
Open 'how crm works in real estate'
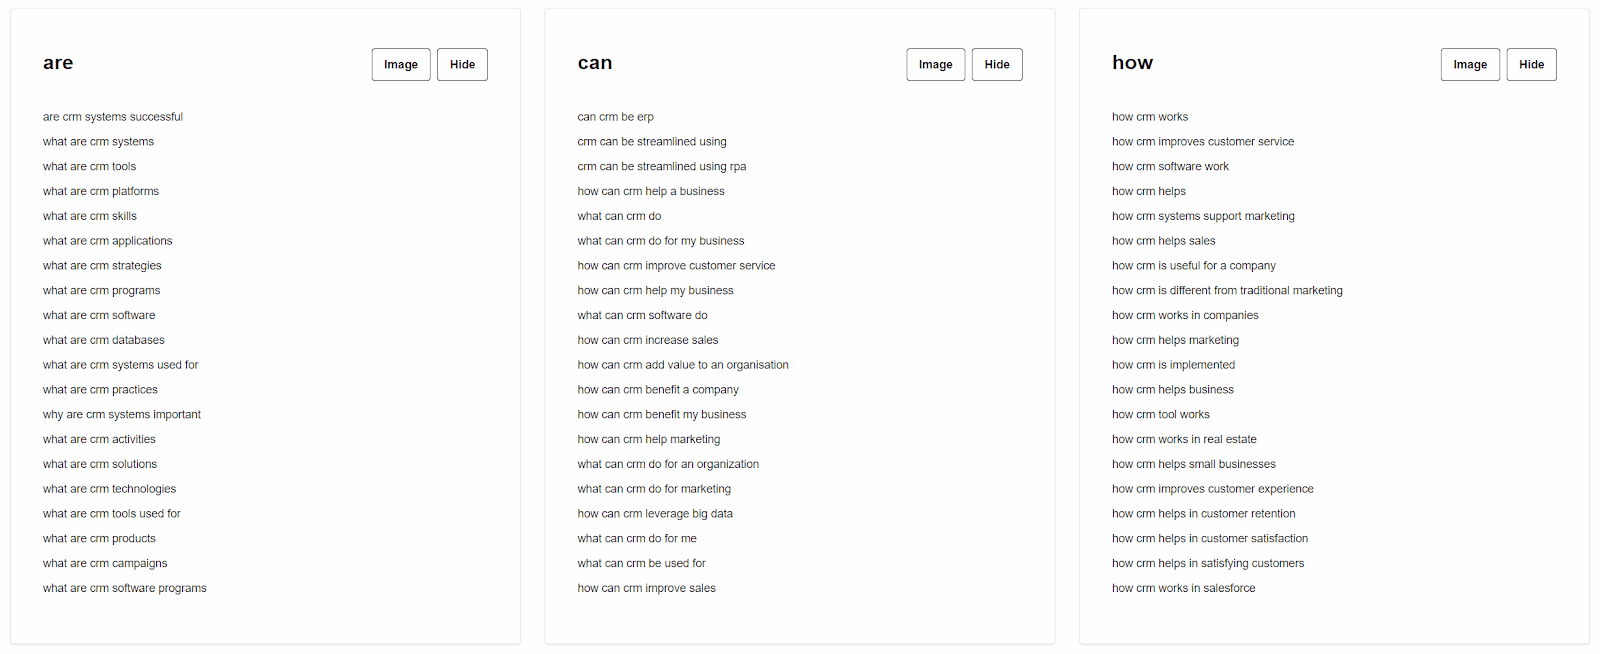(x=1184, y=439)
